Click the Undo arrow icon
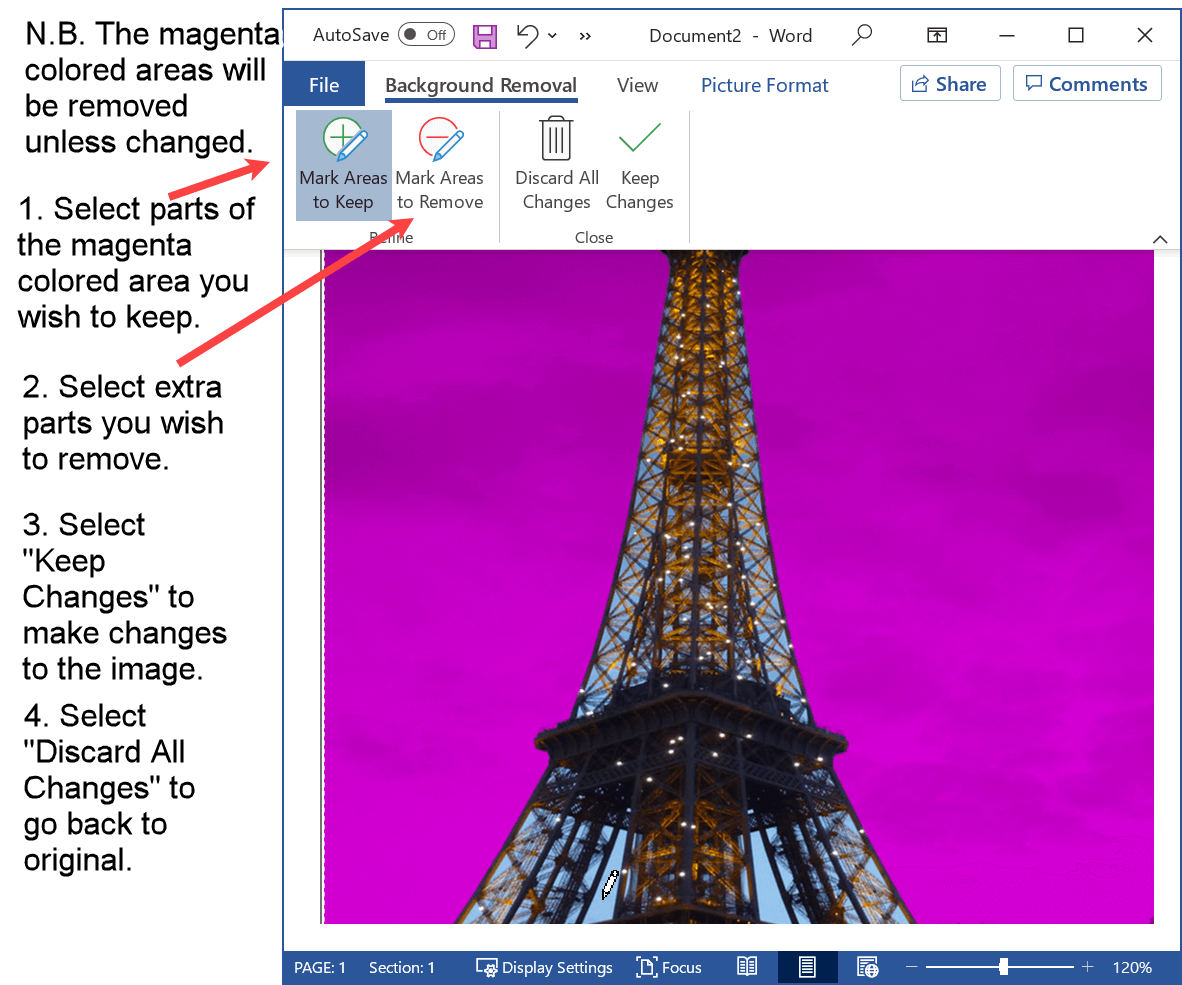This screenshot has width=1182, height=985. point(527,36)
